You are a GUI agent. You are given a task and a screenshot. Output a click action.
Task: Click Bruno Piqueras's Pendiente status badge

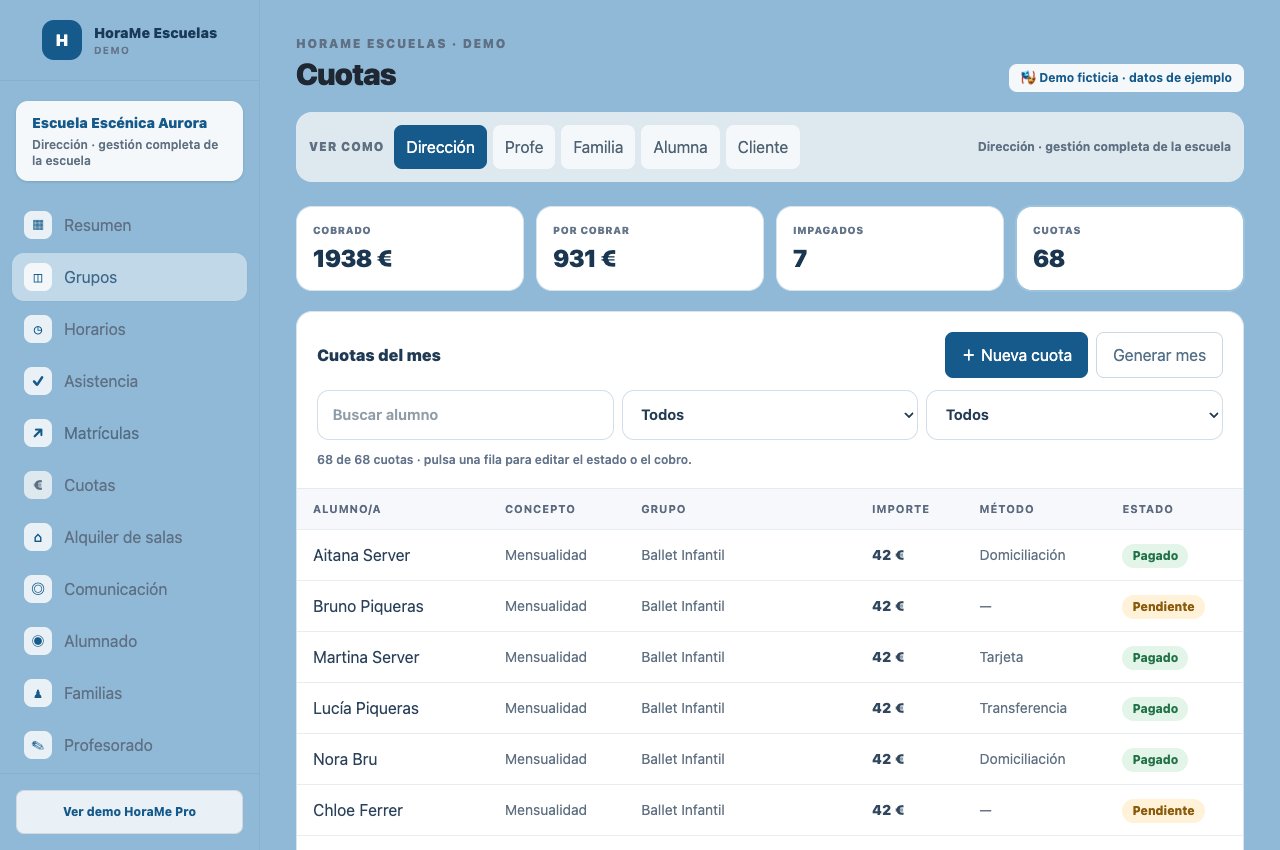[1163, 606]
